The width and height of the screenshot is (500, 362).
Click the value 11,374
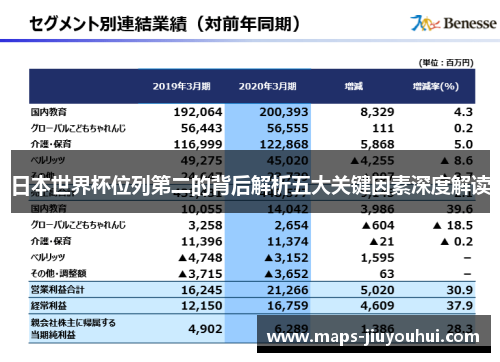[288, 241]
